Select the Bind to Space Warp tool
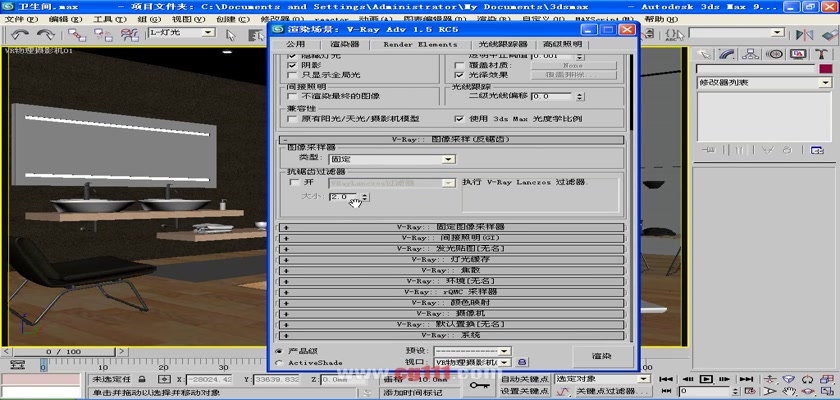This screenshot has height=400, width=840. 129,35
